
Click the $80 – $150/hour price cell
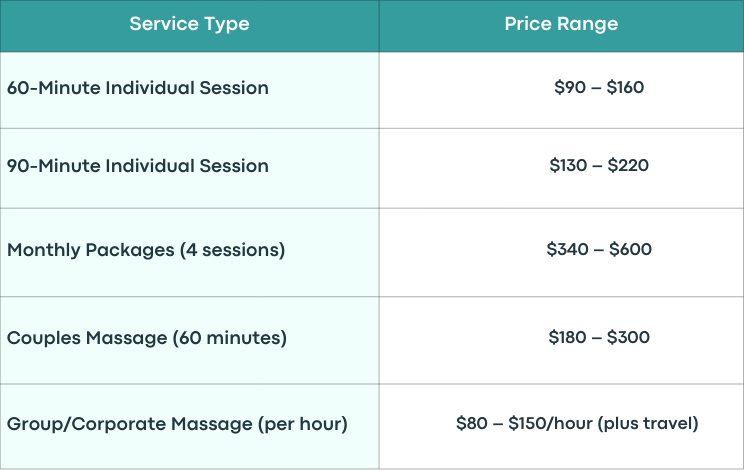[x=561, y=426]
